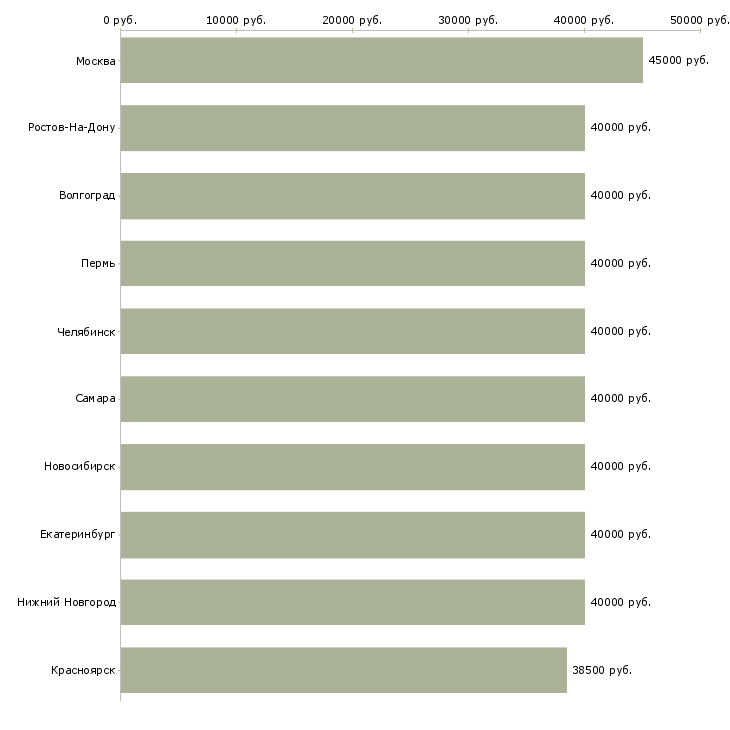Click the 10000 руб. axis tick label
730x730 pixels.
(x=236, y=20)
